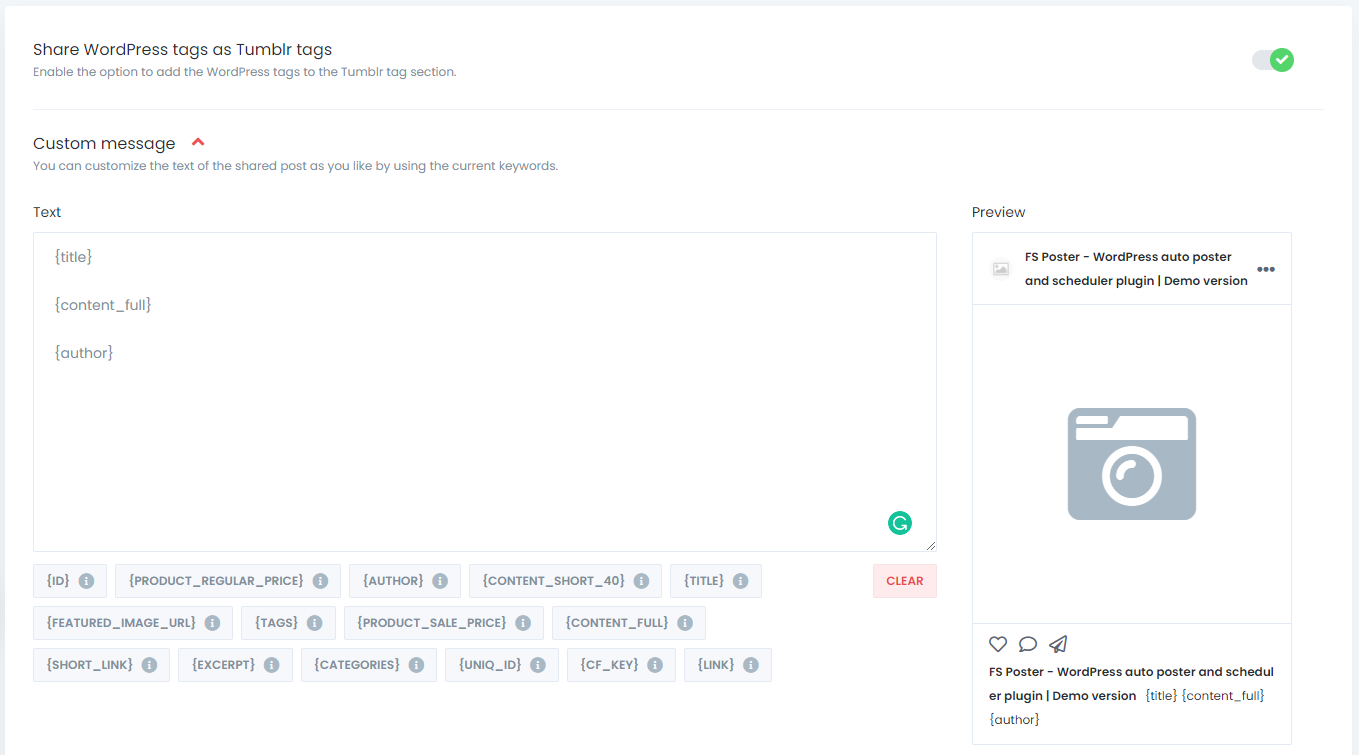
Task: Show info for {FEATURED_IMAGE_URL} keyword
Action: (x=212, y=623)
